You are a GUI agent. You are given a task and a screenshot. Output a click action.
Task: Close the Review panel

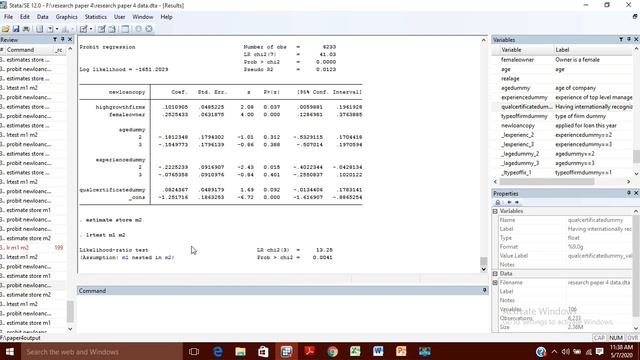coord(70,40)
